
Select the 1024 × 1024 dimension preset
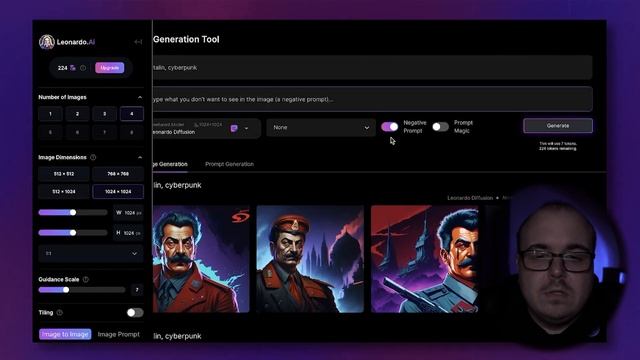coord(118,191)
